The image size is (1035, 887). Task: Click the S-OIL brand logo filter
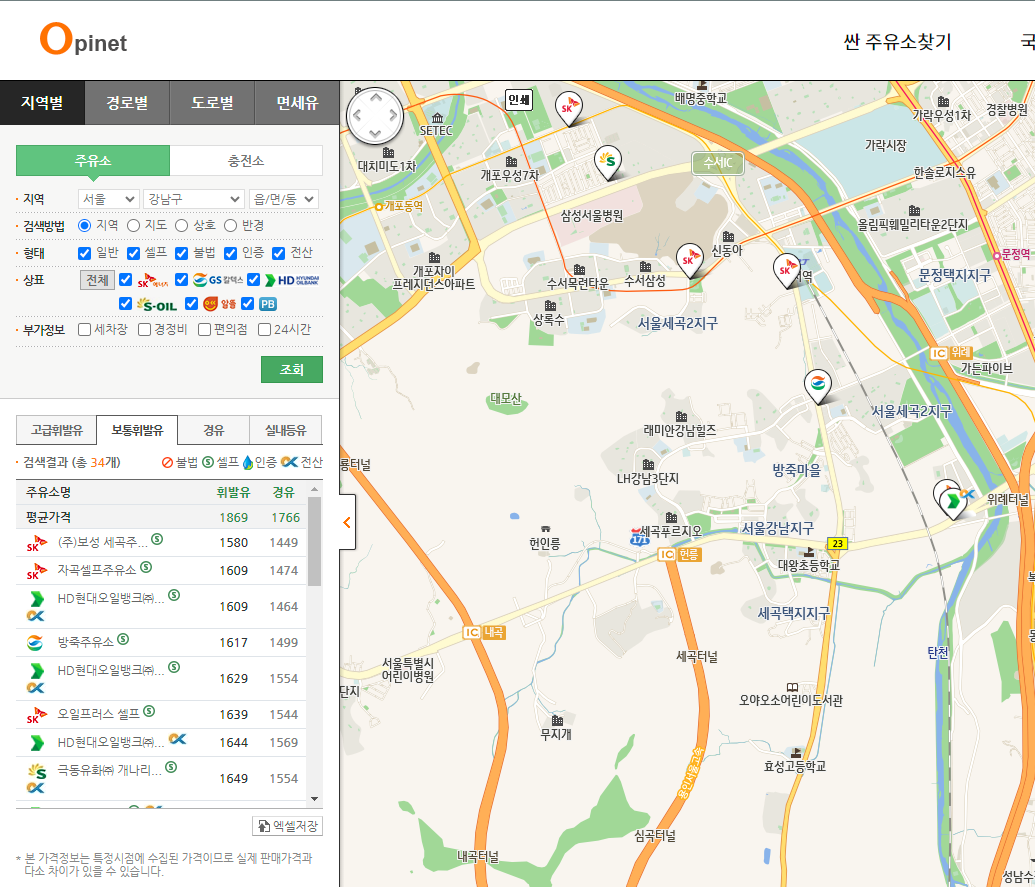click(156, 304)
